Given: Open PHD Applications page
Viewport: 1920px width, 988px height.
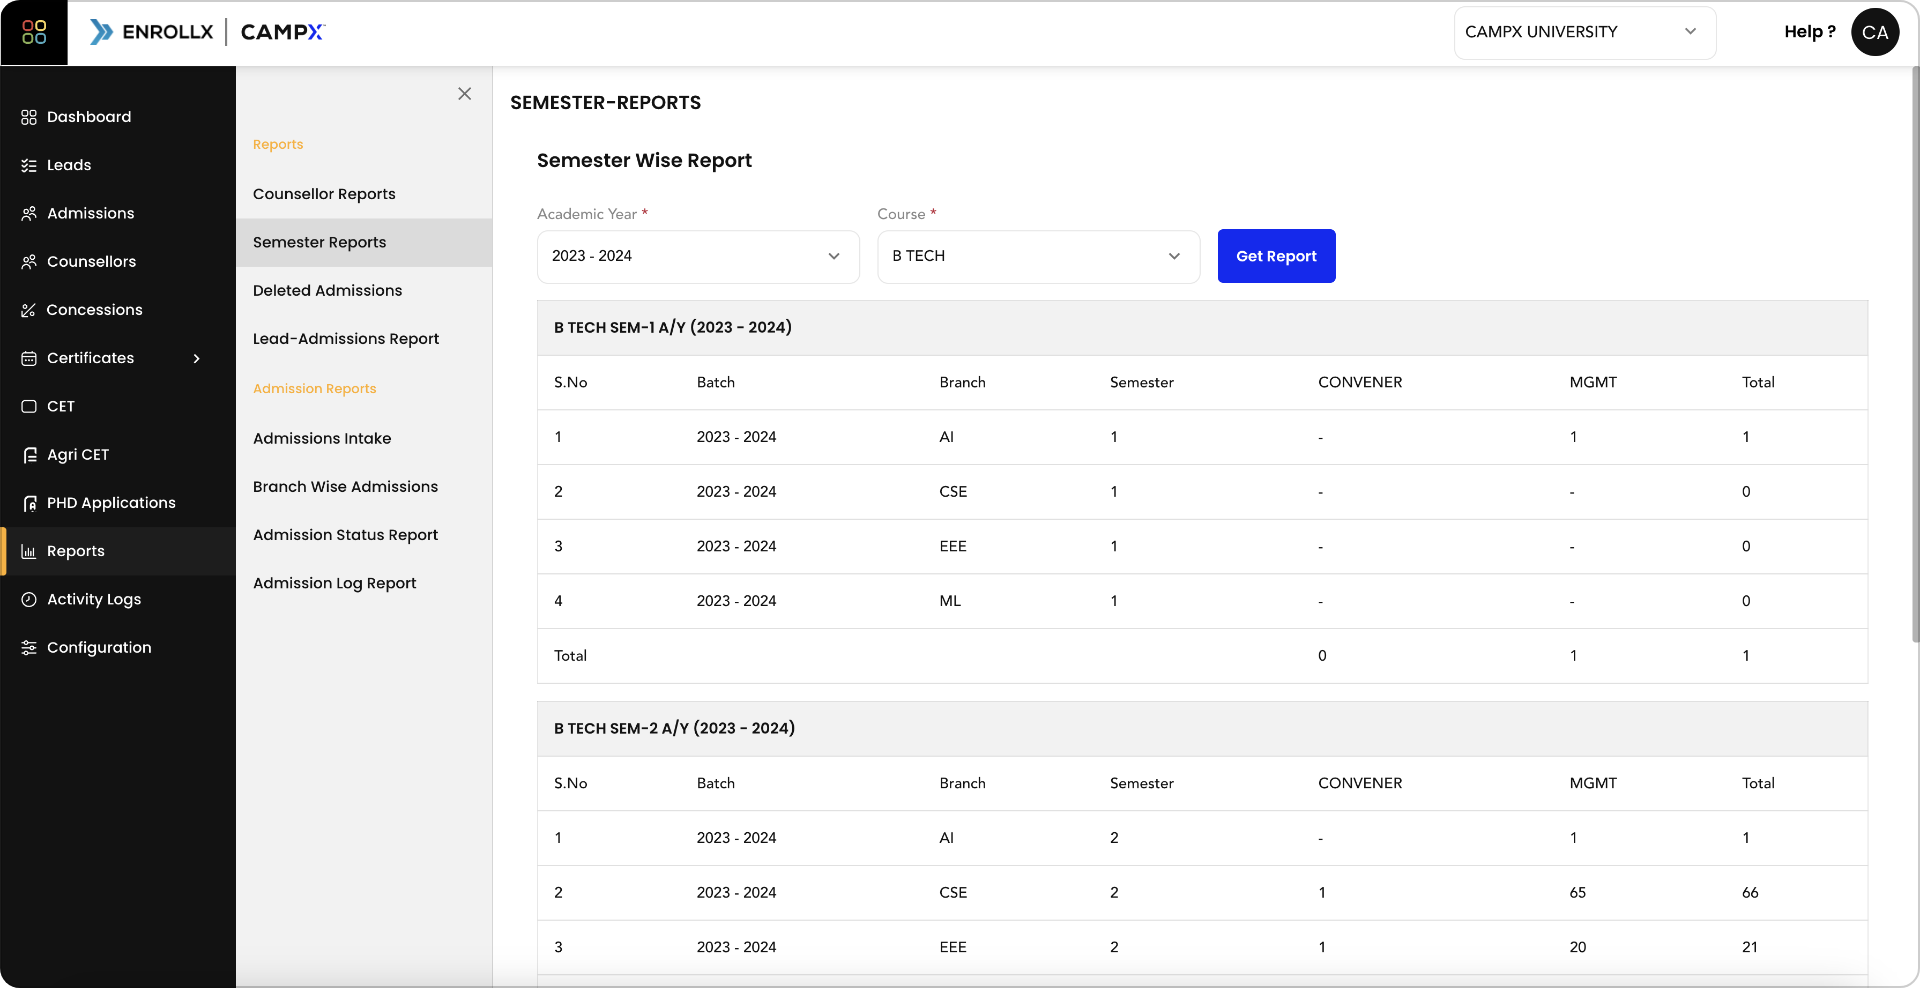Looking at the screenshot, I should 111,503.
